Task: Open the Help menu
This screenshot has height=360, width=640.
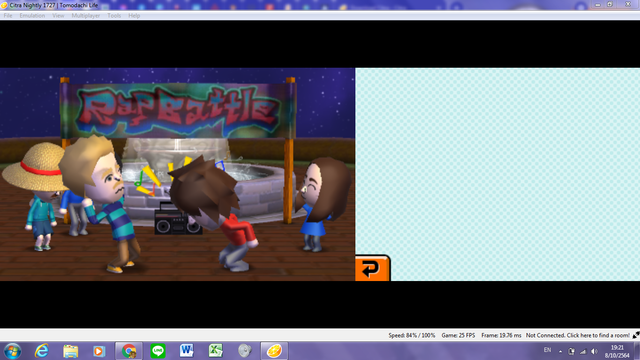Action: pyautogui.click(x=134, y=16)
